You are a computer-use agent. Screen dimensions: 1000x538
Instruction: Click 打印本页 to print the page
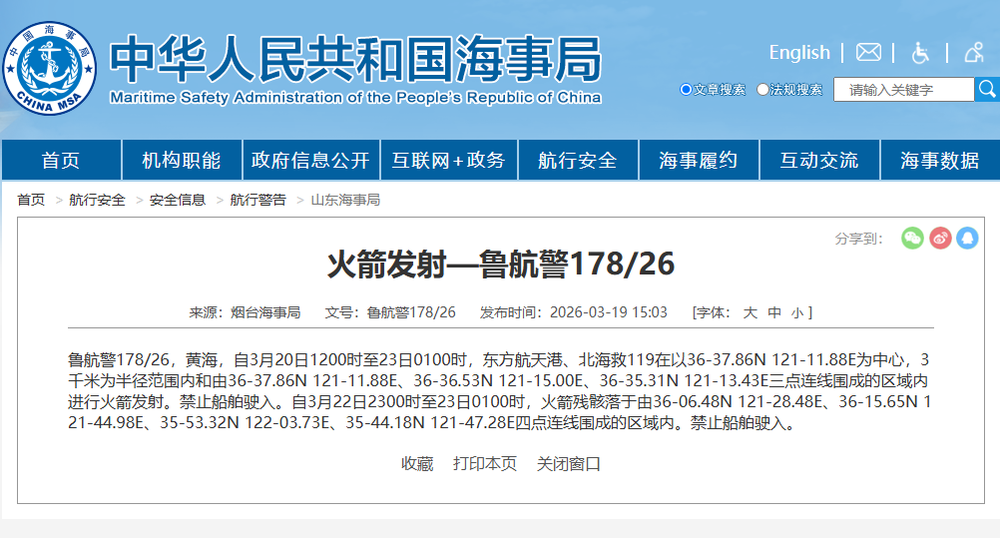click(x=485, y=464)
